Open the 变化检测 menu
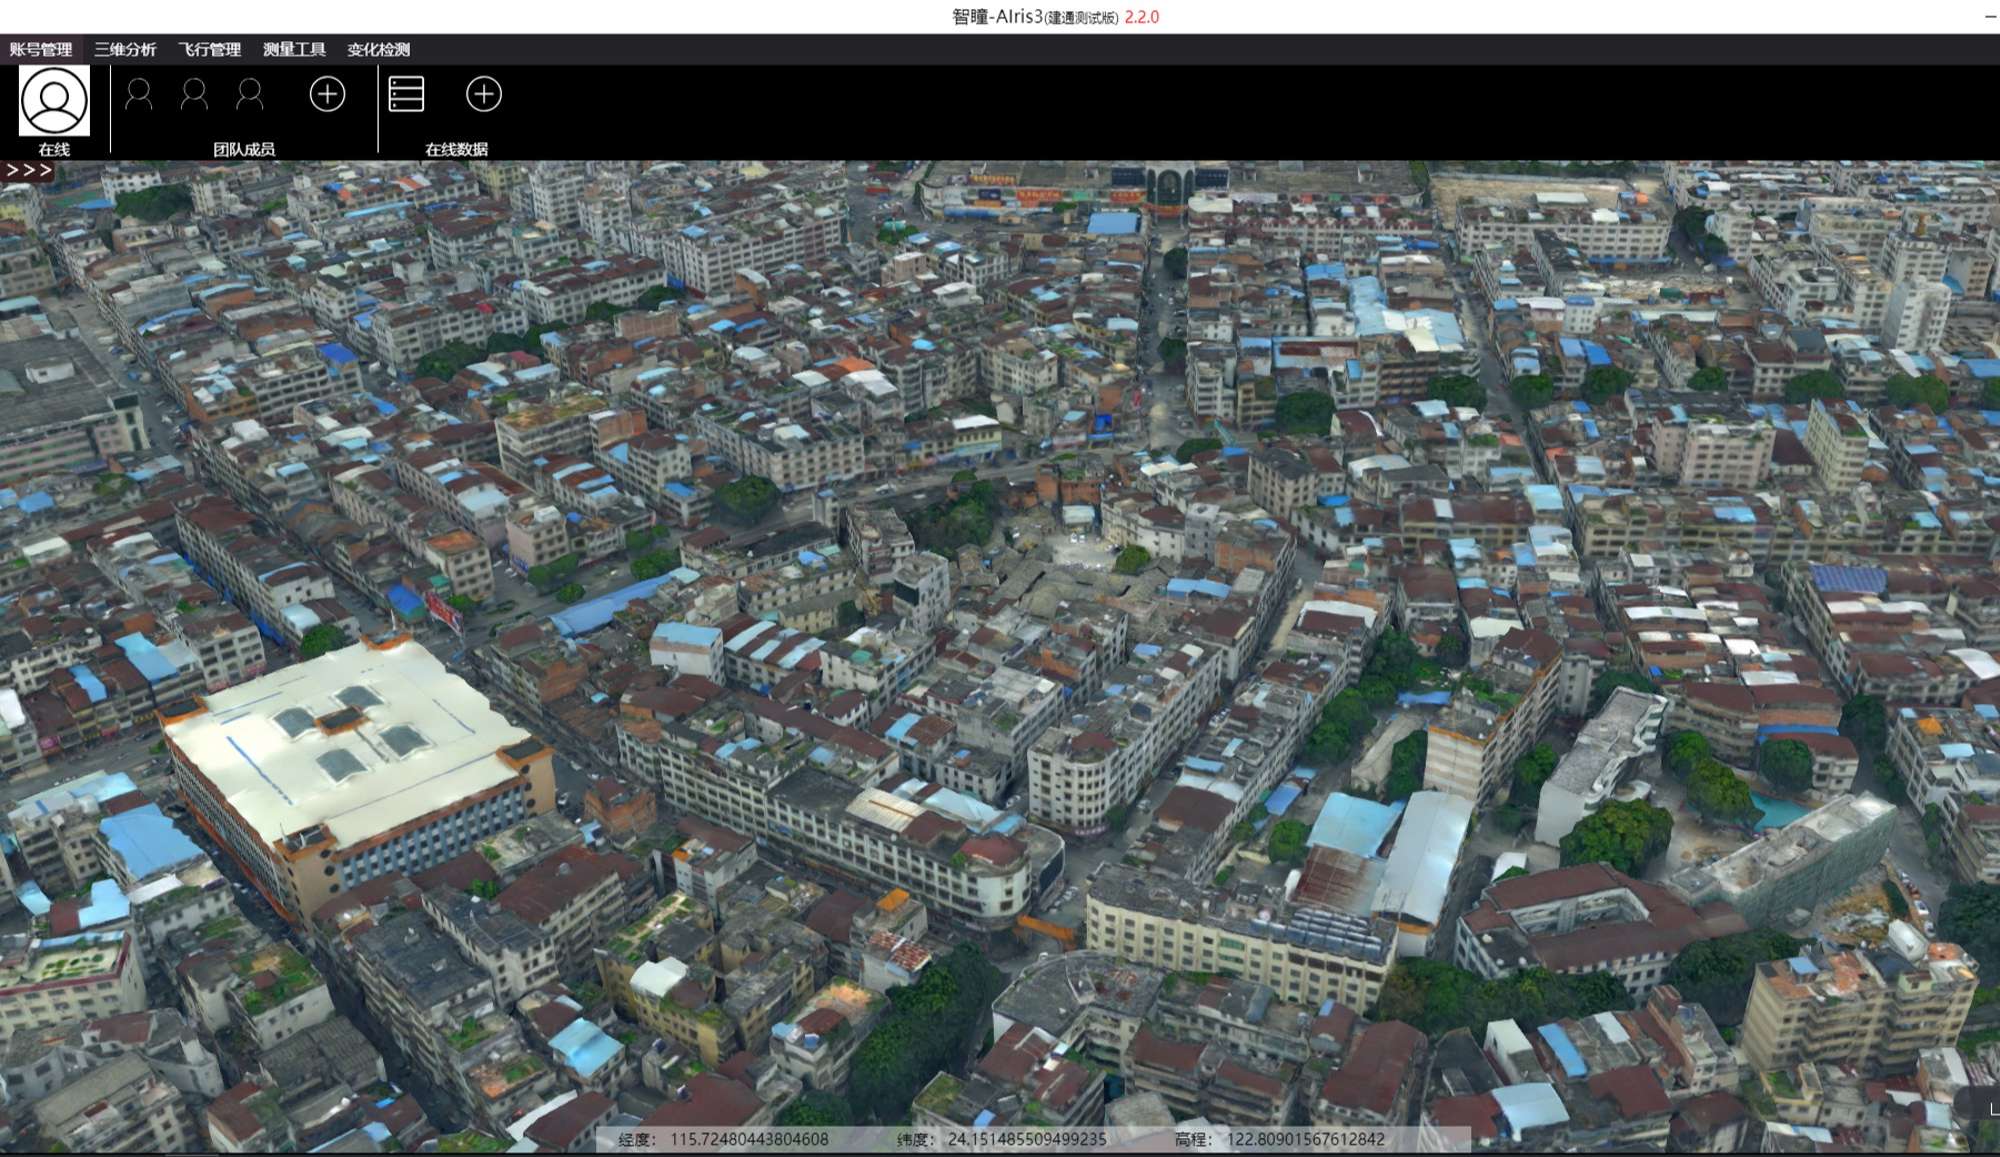Screen dimensions: 2000x1157 pyautogui.click(x=378, y=49)
